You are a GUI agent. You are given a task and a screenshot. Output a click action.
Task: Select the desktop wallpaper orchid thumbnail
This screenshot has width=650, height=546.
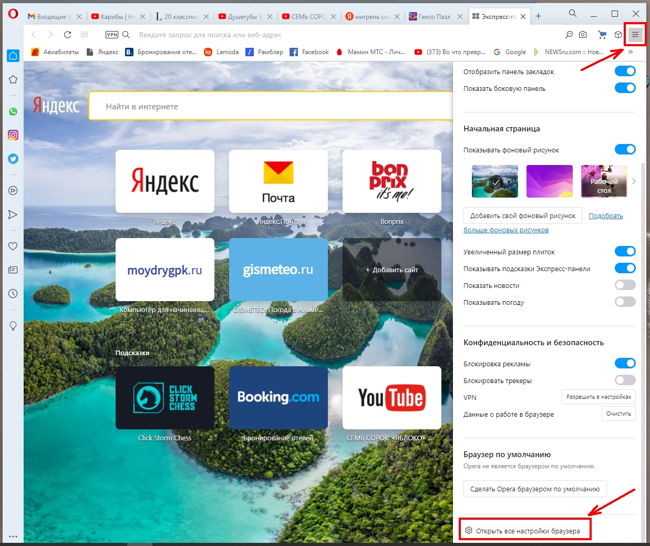604,181
